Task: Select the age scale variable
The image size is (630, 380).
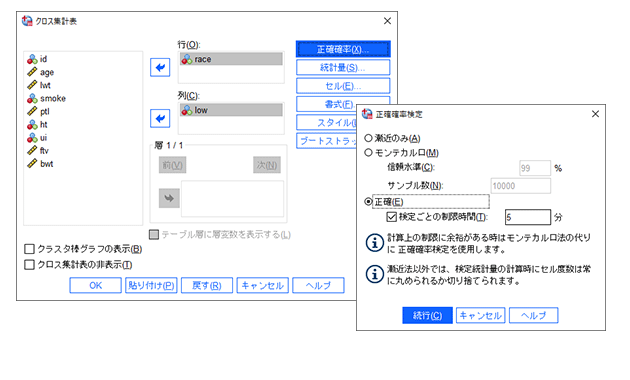Action: click(x=41, y=72)
